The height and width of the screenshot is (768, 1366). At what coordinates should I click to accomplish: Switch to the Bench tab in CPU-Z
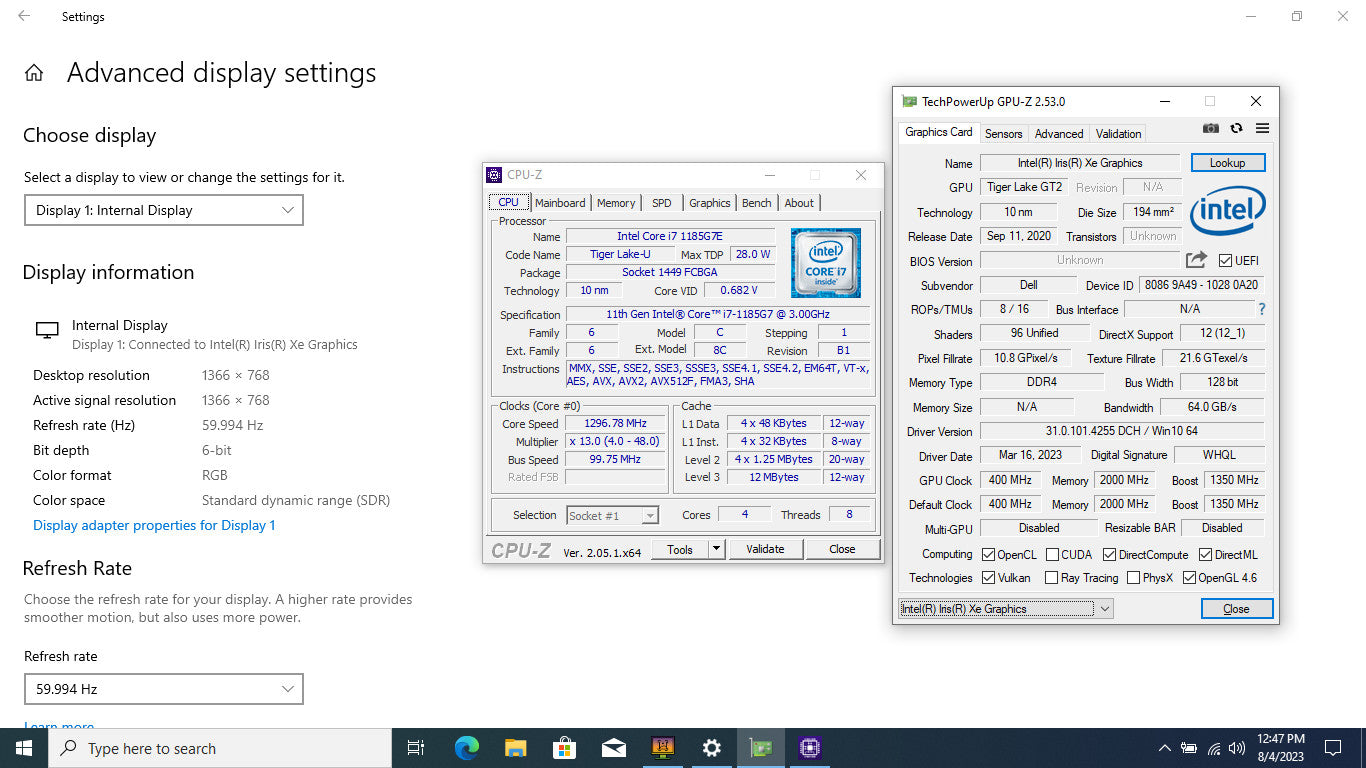[x=757, y=202]
